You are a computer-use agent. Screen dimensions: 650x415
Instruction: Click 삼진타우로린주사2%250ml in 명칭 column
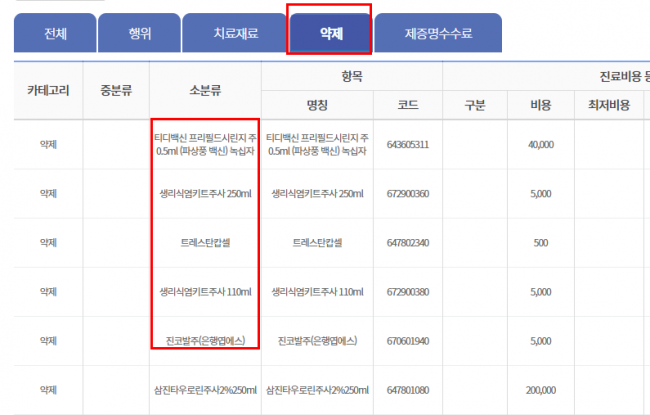tap(317, 390)
